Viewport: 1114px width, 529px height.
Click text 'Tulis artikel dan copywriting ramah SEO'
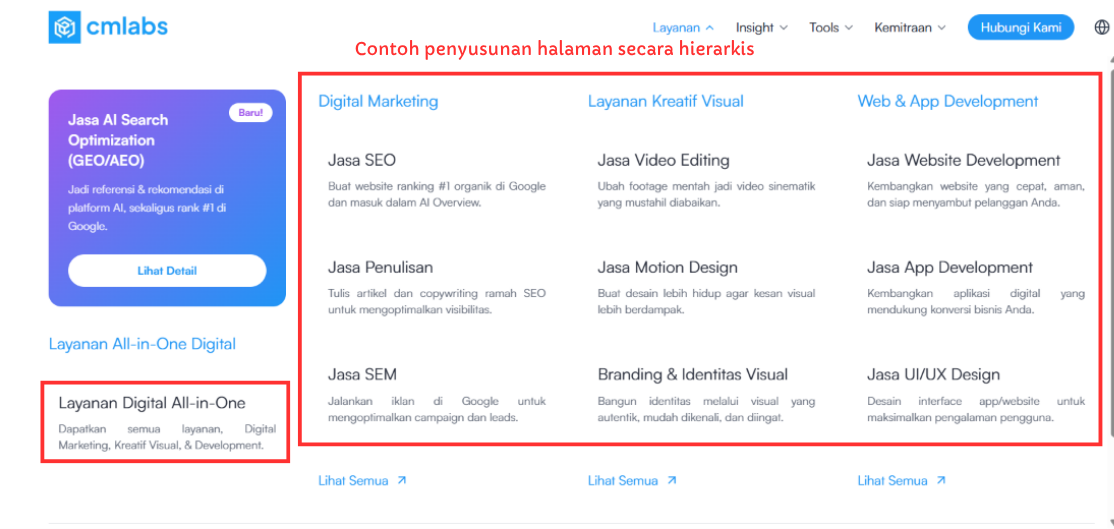pos(437,293)
